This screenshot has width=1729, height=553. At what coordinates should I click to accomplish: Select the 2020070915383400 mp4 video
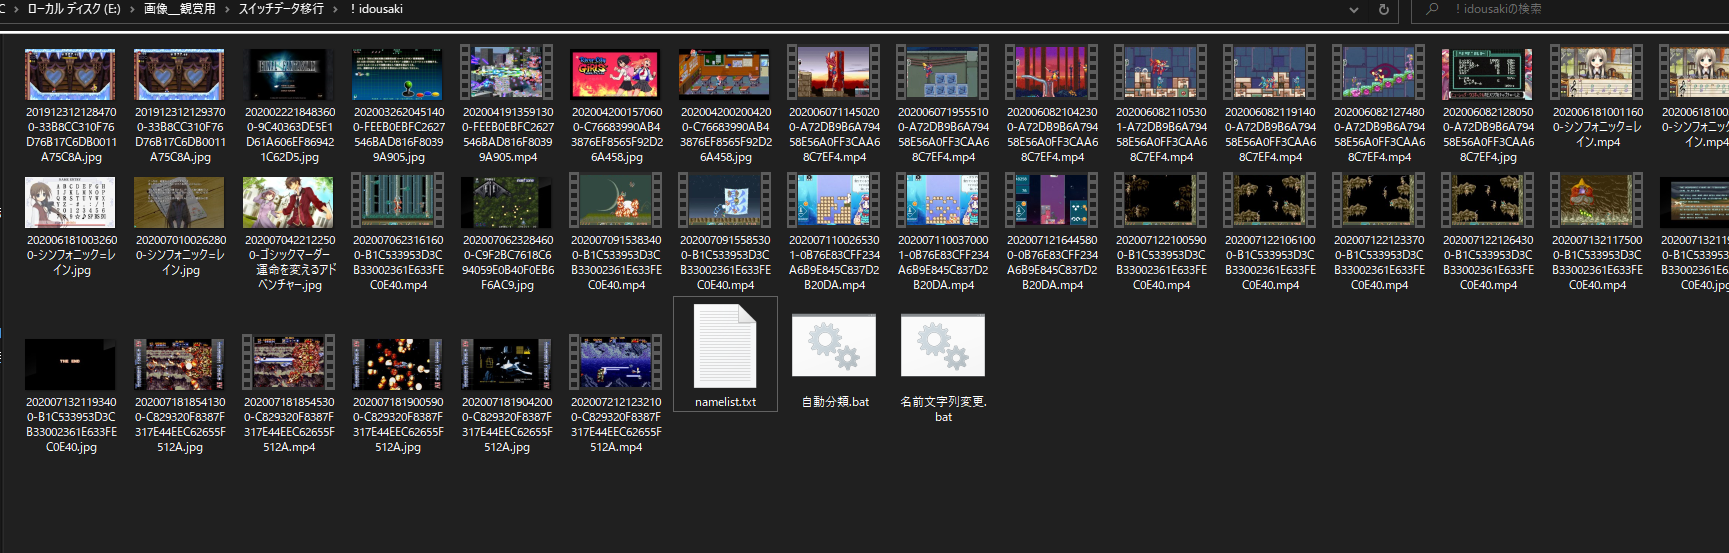coord(616,202)
